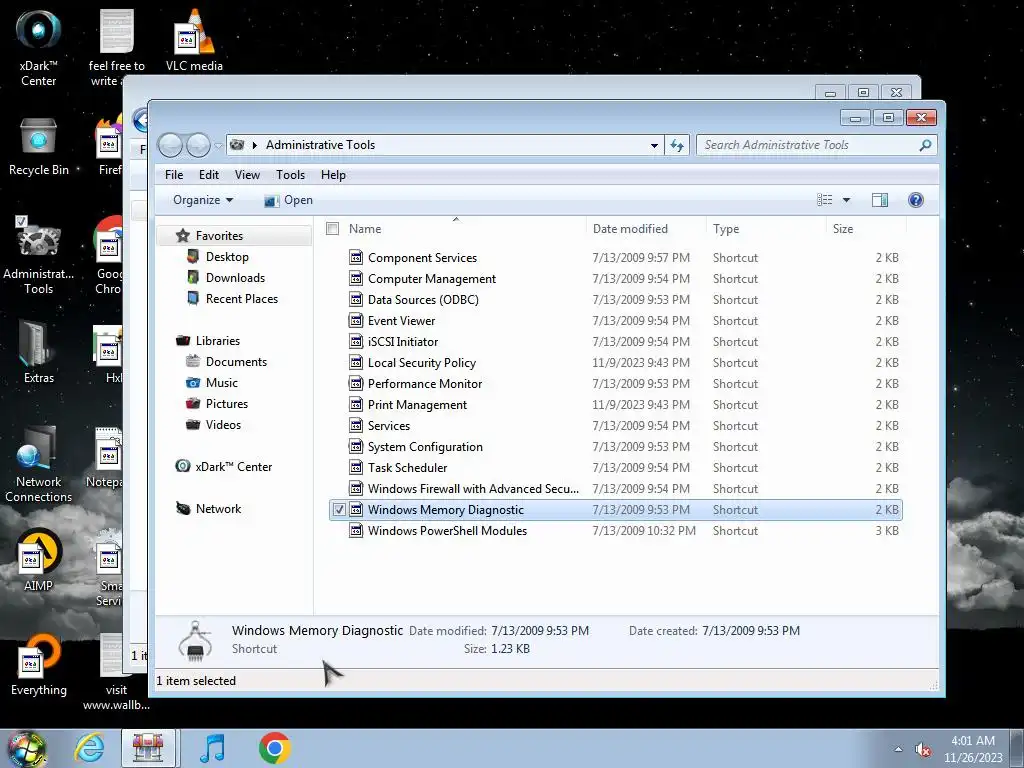The image size is (1024, 768).
Task: Click the muted volume tray icon
Action: point(923,749)
